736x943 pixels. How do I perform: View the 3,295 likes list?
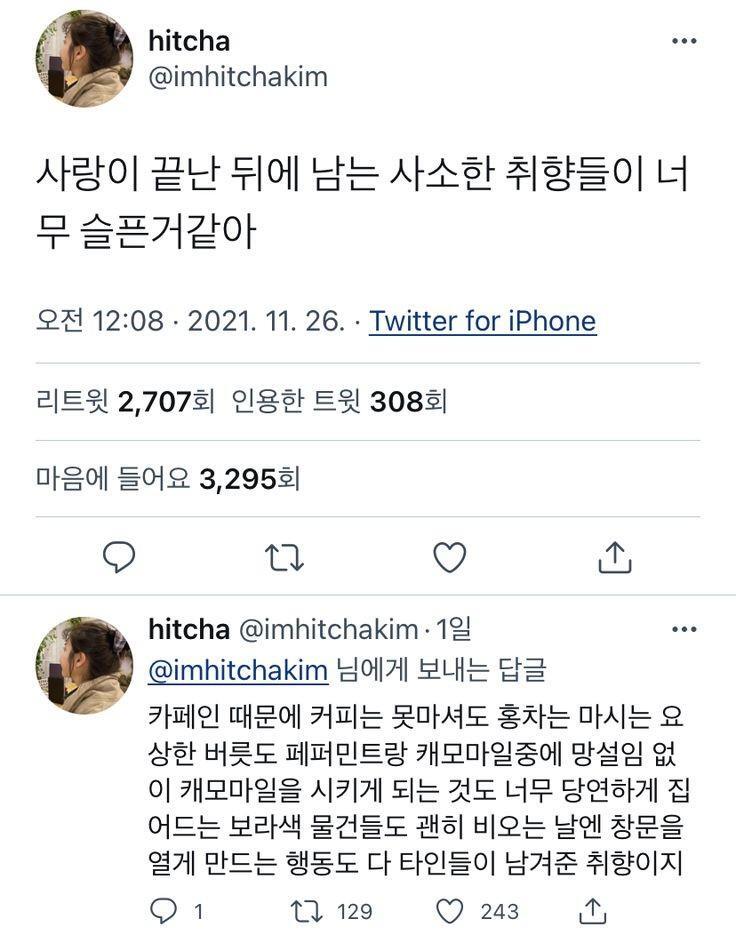tap(168, 479)
